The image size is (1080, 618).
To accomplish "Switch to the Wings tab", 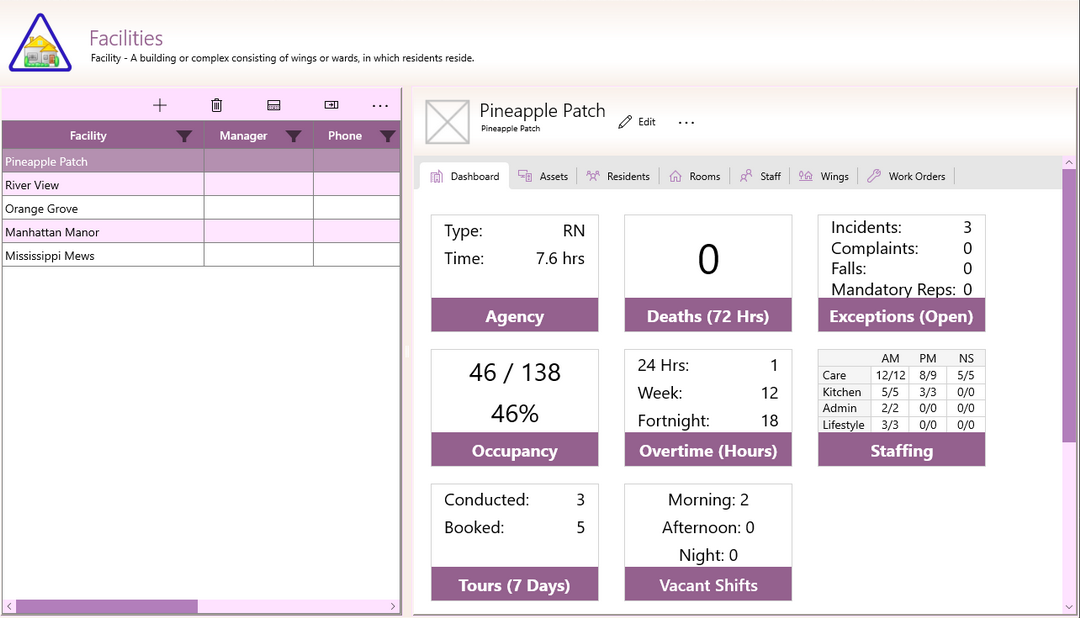I will (x=824, y=176).
